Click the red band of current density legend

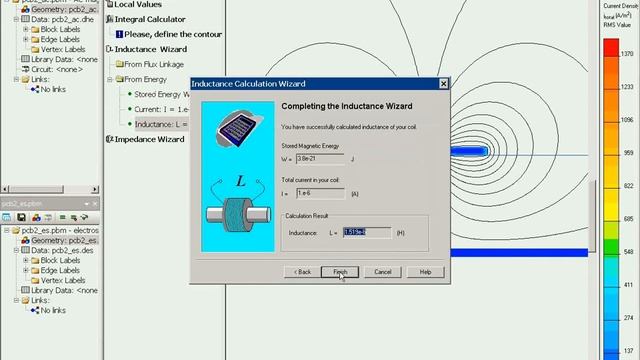[x=611, y=47]
